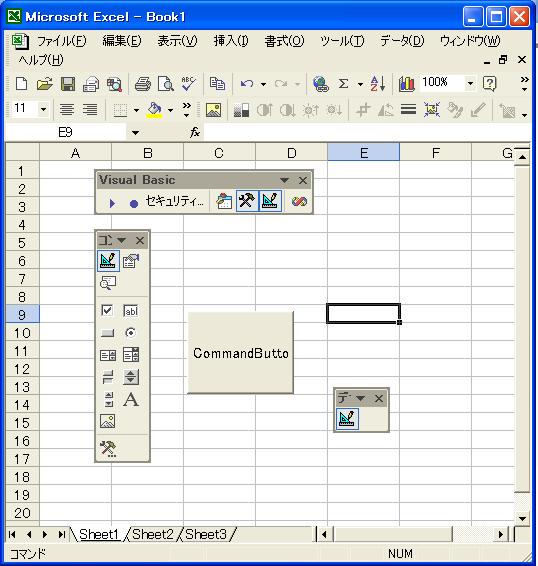Run Macro play icon in Visual Basic toolbar
538x566 pixels.
point(112,203)
